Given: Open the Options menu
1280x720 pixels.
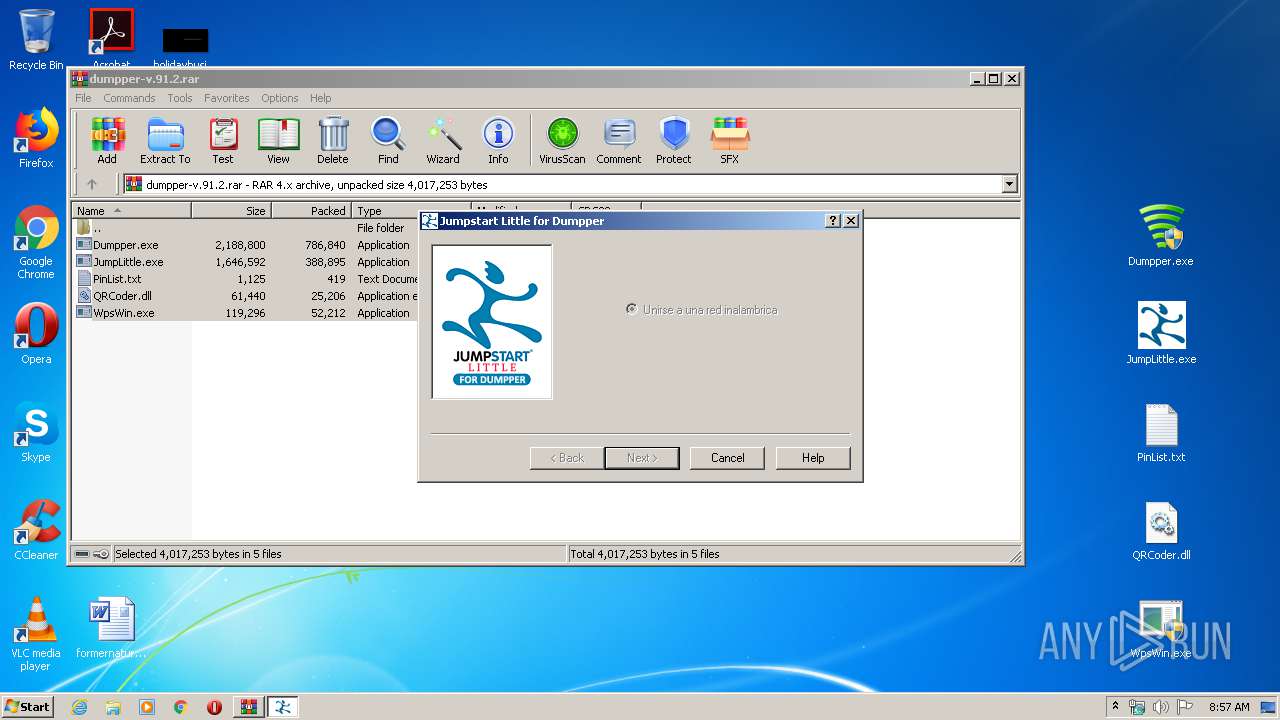Looking at the screenshot, I should 280,98.
